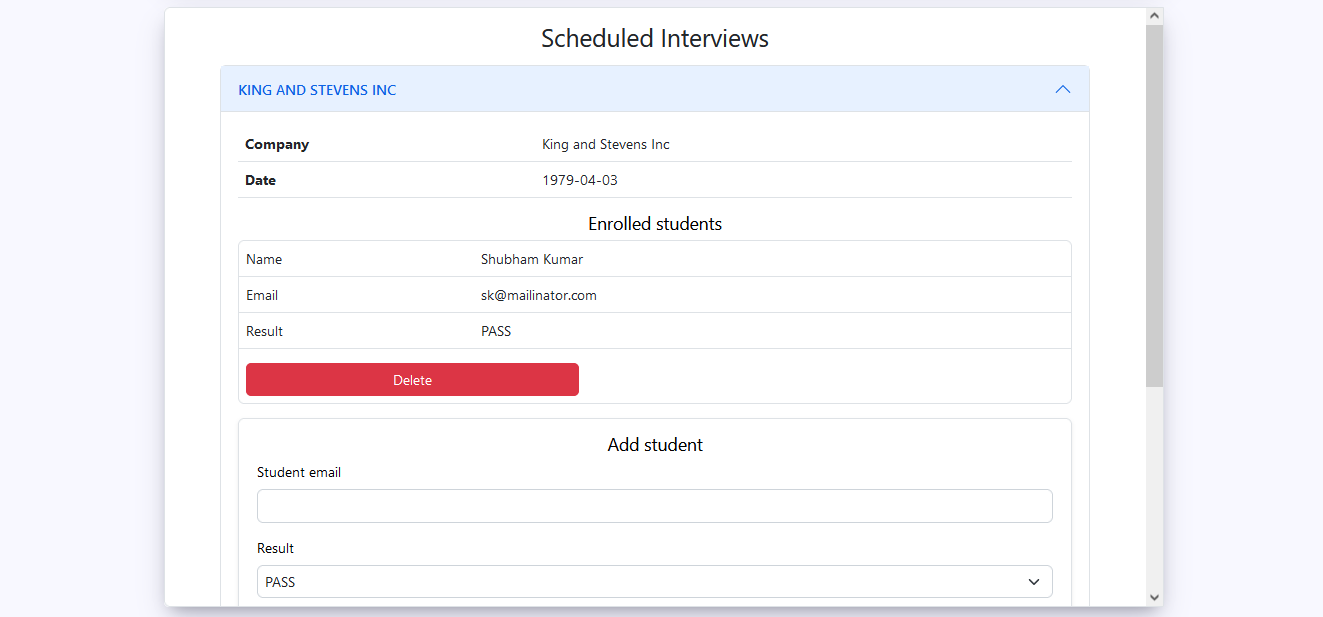Click the name Shubham Kumar
Image resolution: width=1323 pixels, height=617 pixels.
532,259
